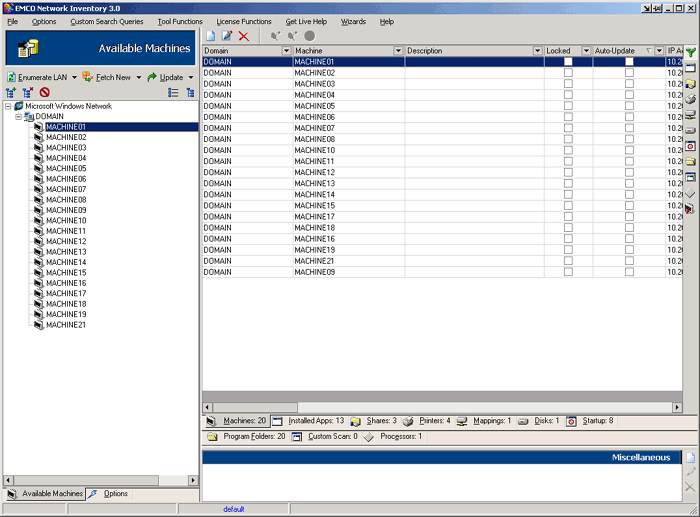Toggle Auto-Update checkbox for MACHINE03

[x=629, y=84]
